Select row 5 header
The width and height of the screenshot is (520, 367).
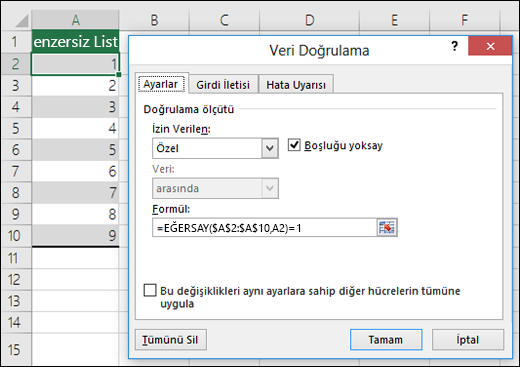click(16, 128)
